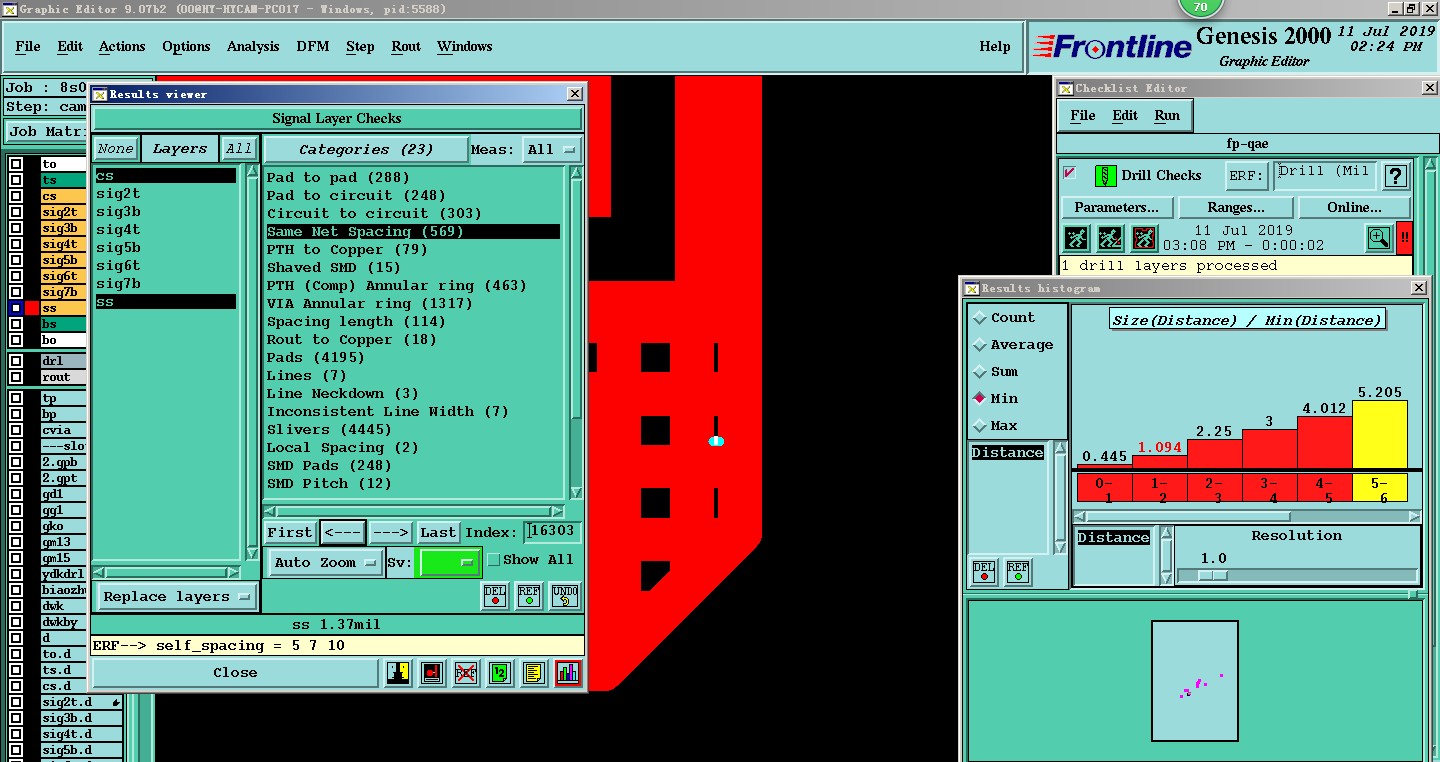Click the red 0-1 histogram range cell
The image size is (1440, 762).
pos(1104,488)
